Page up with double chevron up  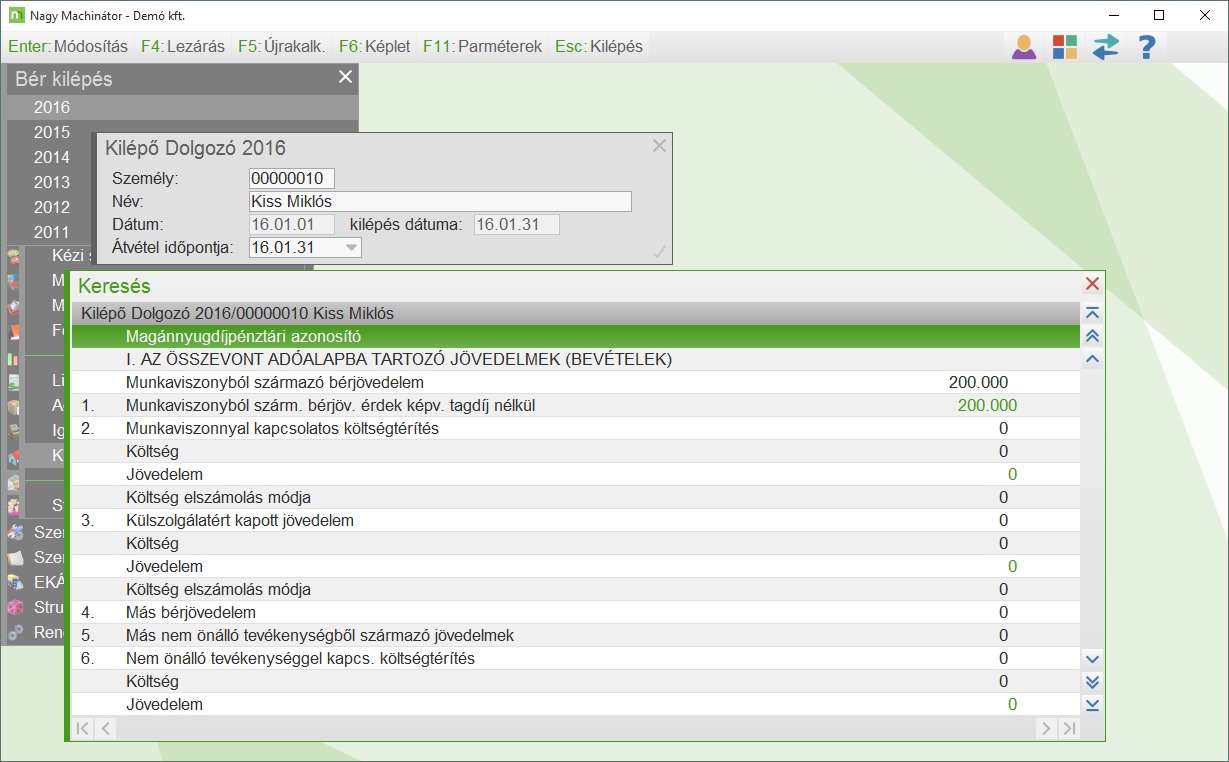(1092, 336)
